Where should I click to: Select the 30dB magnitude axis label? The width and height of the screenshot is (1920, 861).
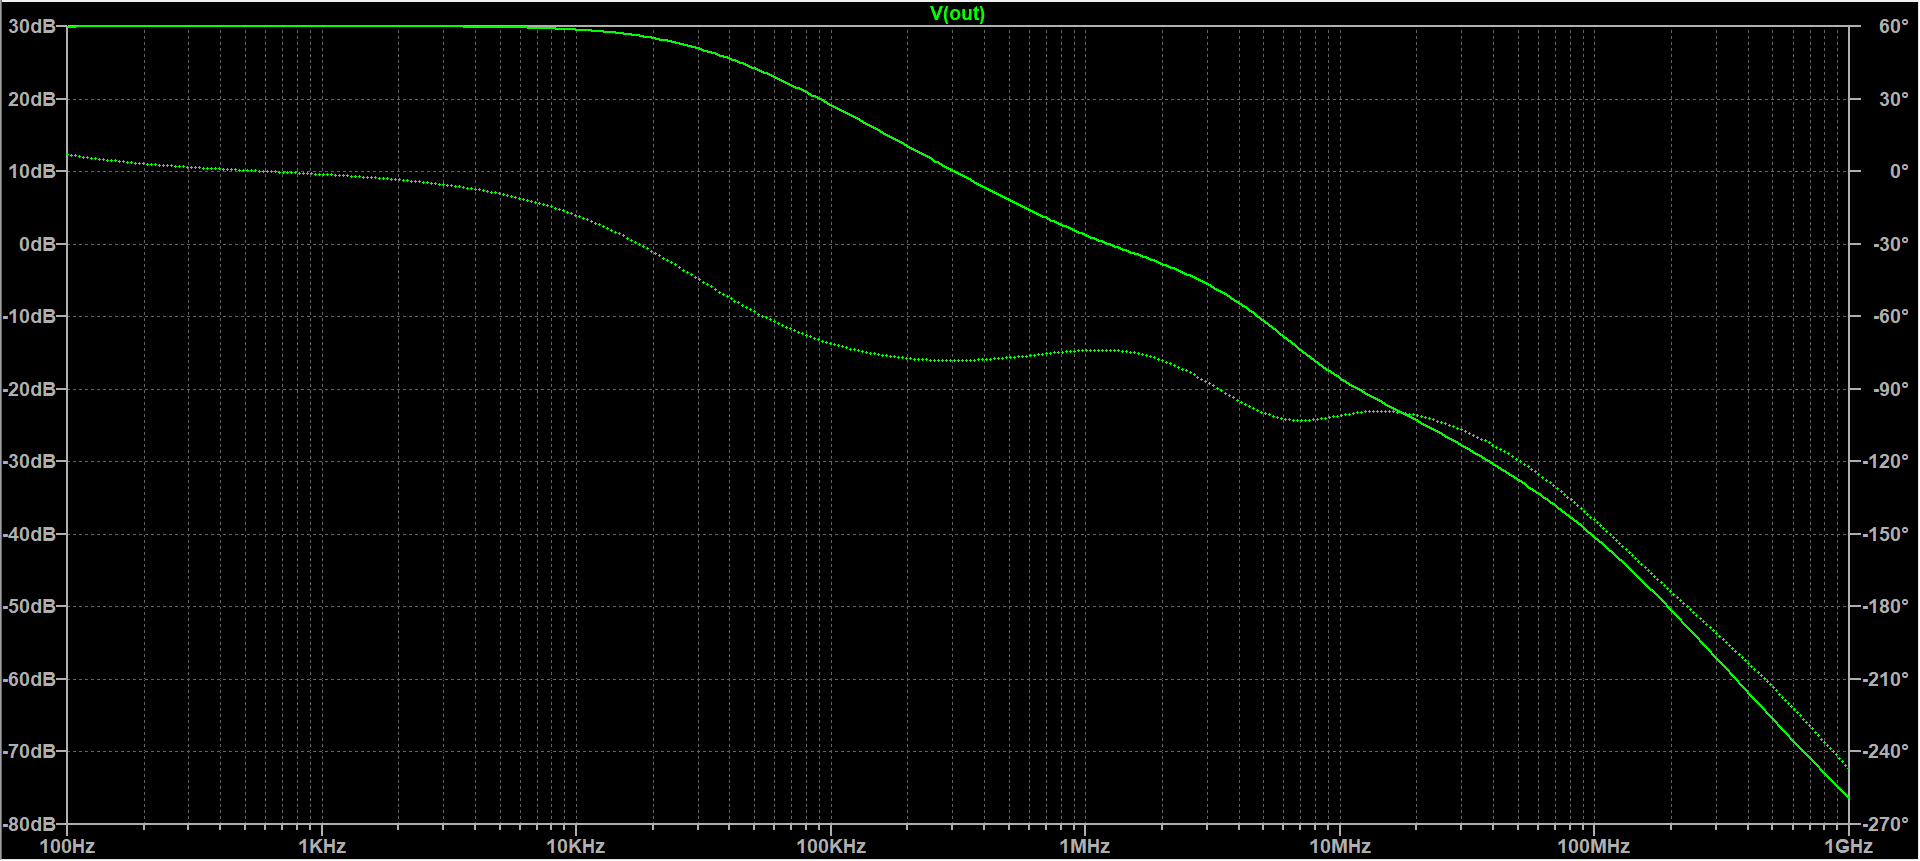[32, 27]
